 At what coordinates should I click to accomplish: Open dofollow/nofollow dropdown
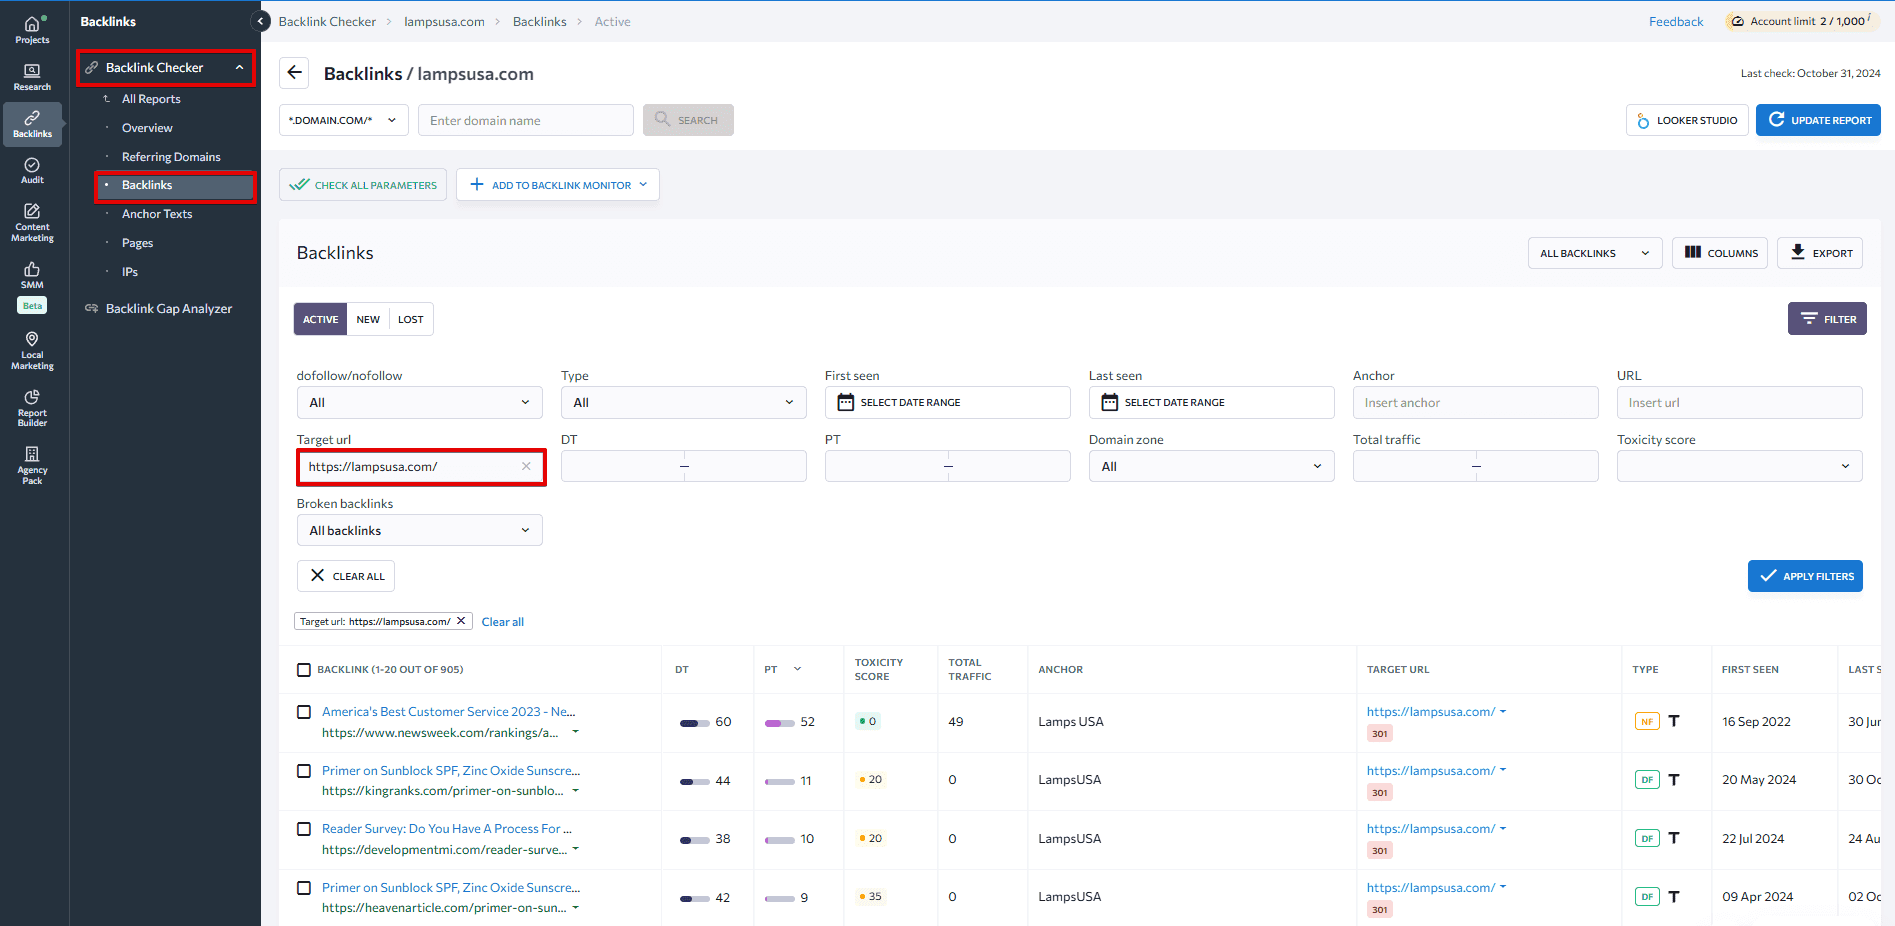pos(420,402)
